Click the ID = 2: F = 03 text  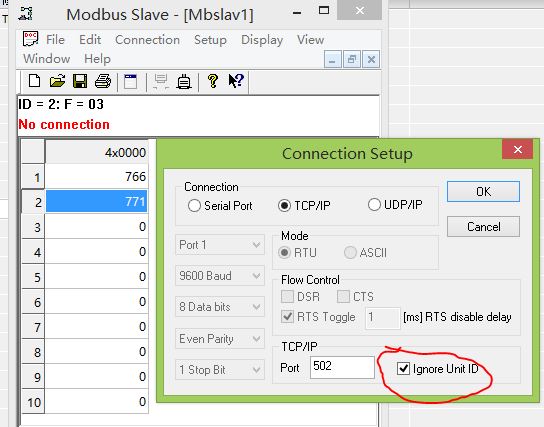coord(61,104)
